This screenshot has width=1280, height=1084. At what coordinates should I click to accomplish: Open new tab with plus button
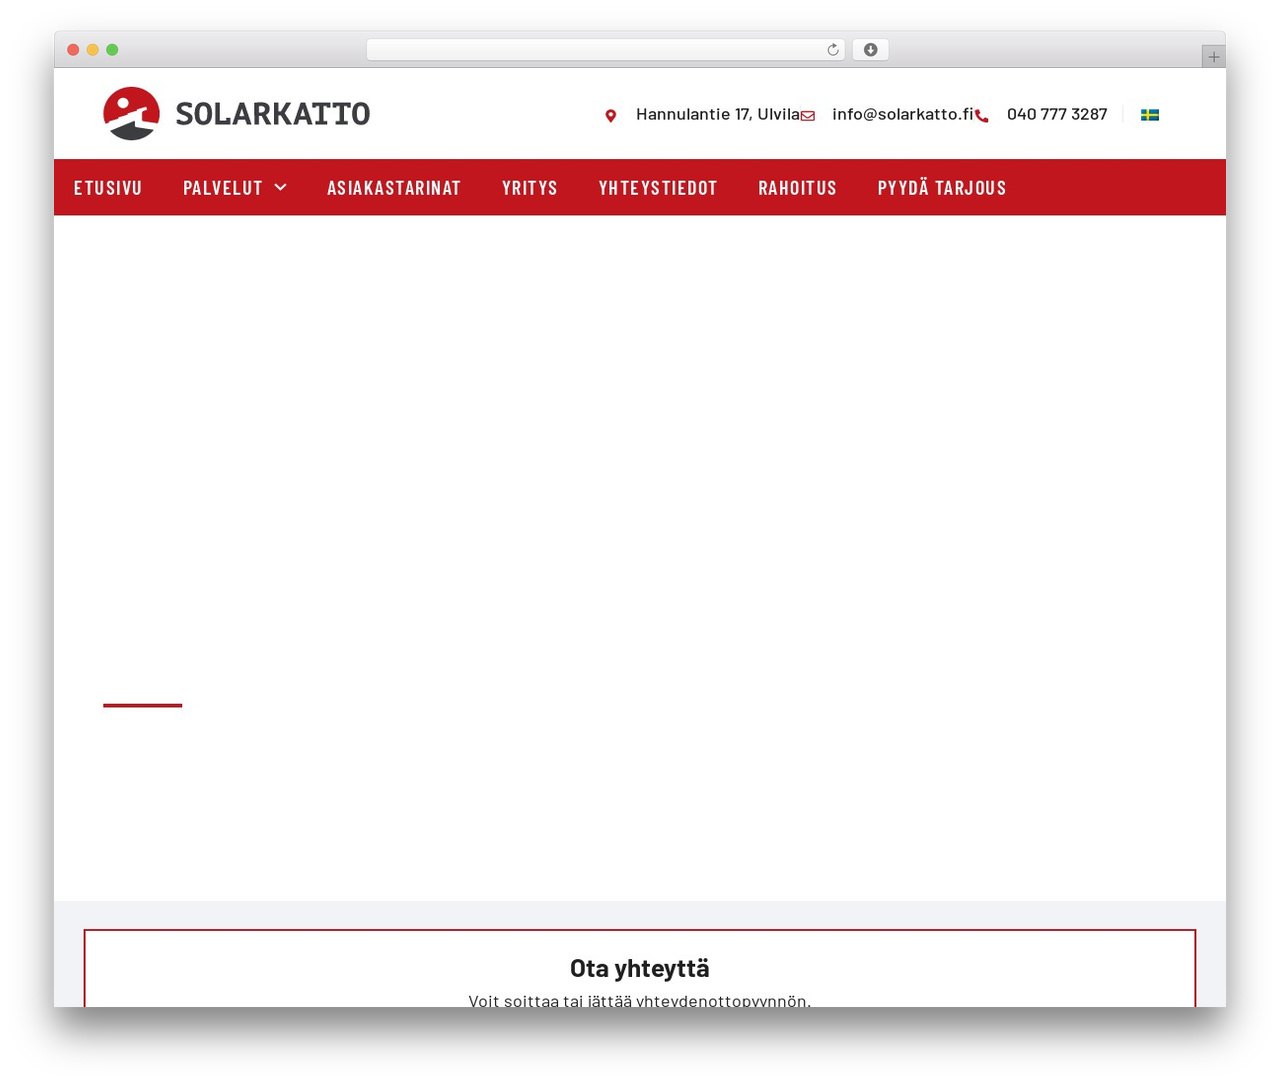(1214, 57)
